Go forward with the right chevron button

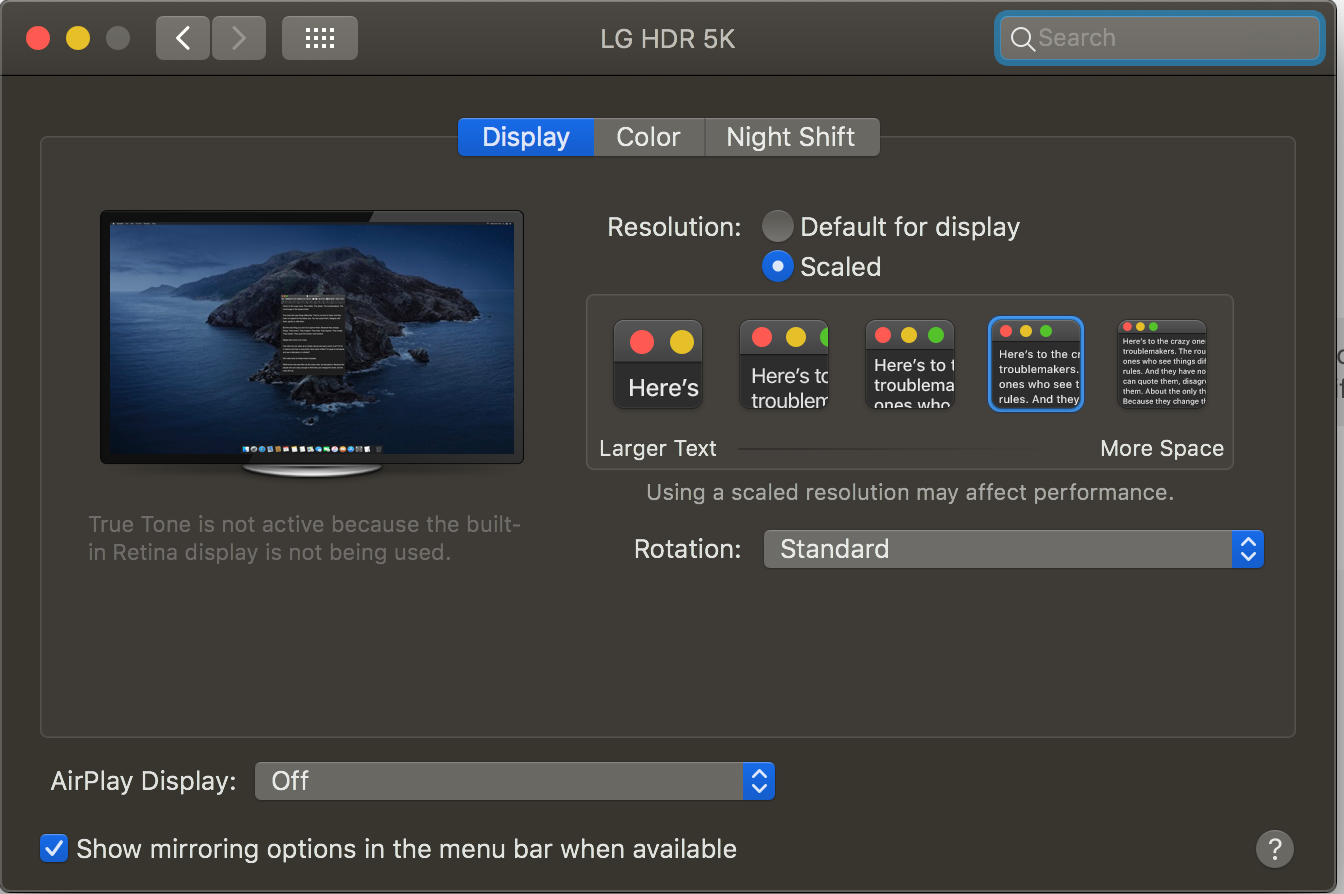point(238,39)
